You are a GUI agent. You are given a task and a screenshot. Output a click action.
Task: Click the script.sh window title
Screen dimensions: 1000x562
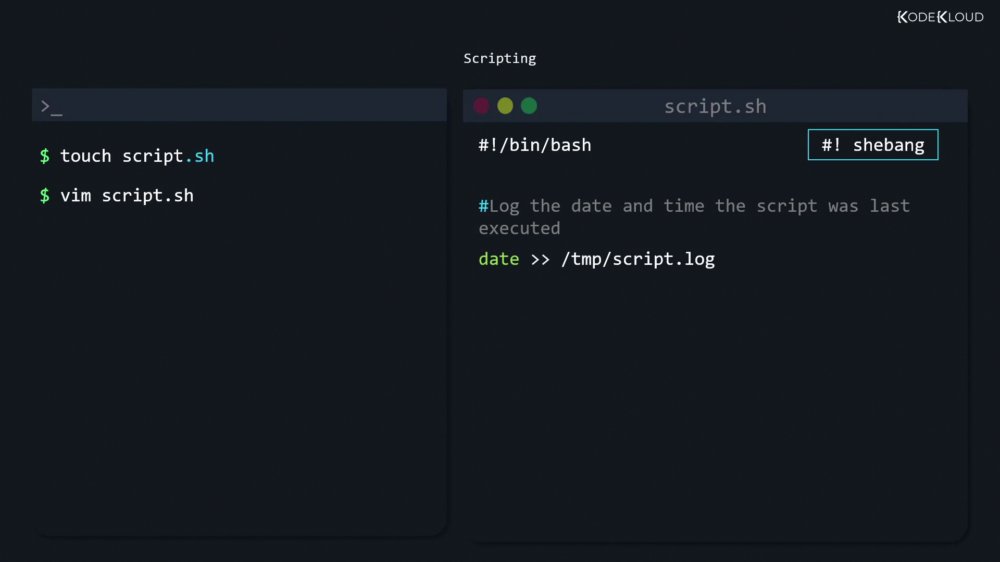coord(715,107)
